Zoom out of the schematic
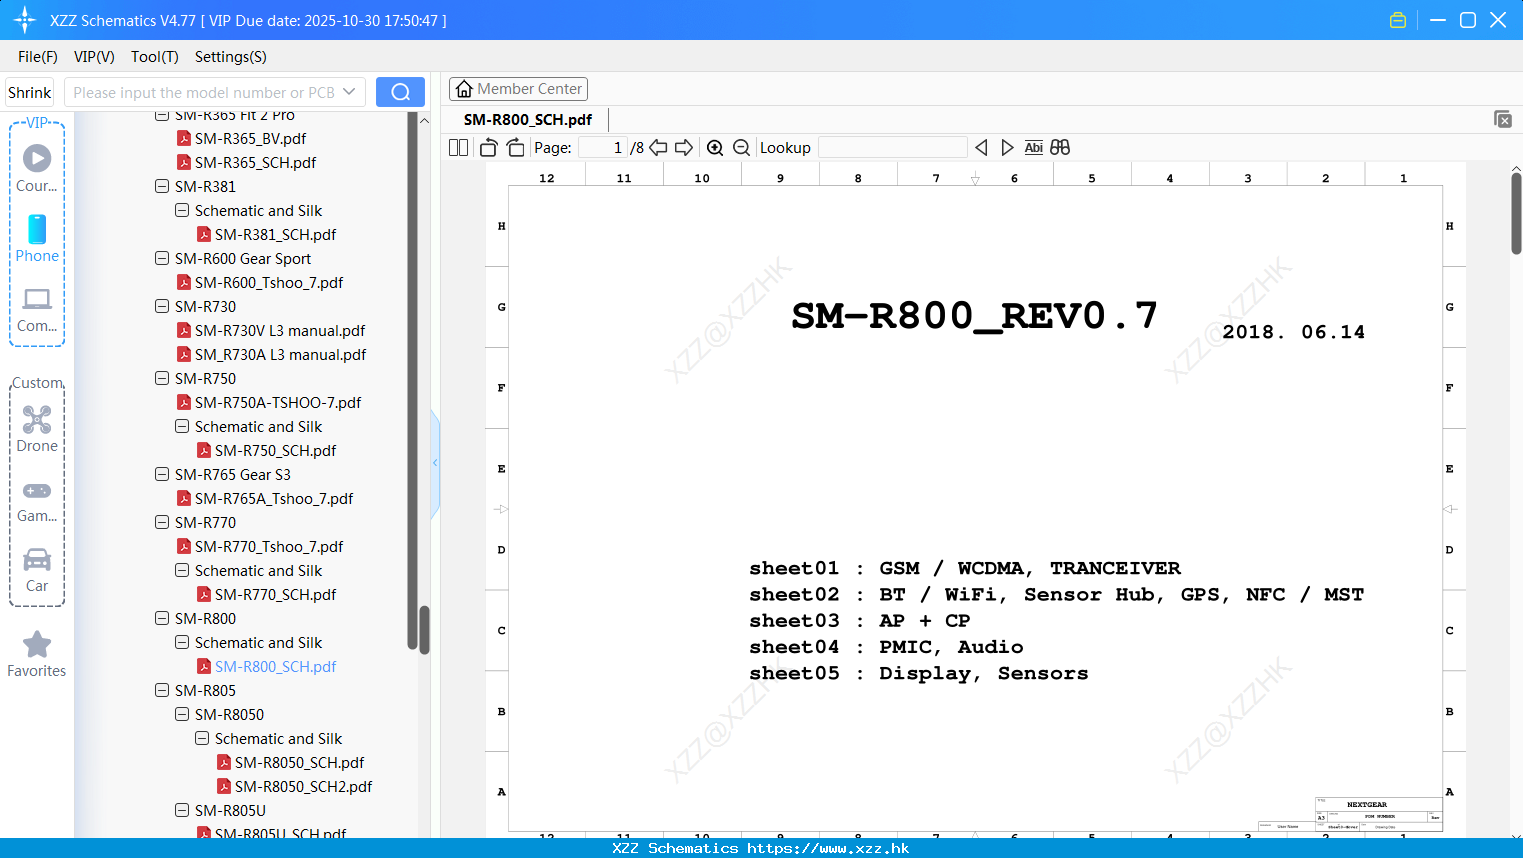The image size is (1523, 858). [741, 147]
